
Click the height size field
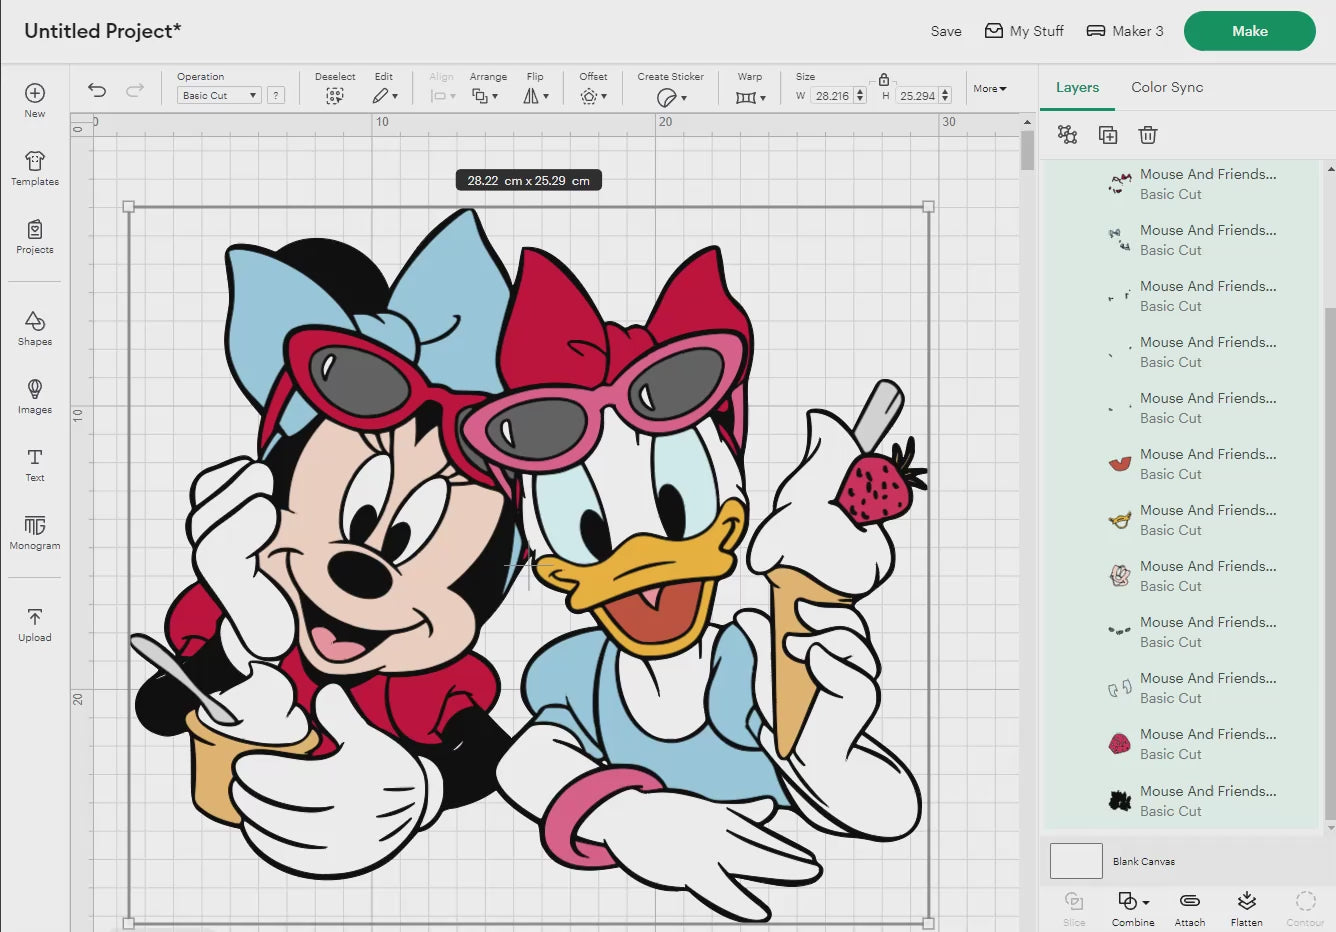click(x=917, y=96)
